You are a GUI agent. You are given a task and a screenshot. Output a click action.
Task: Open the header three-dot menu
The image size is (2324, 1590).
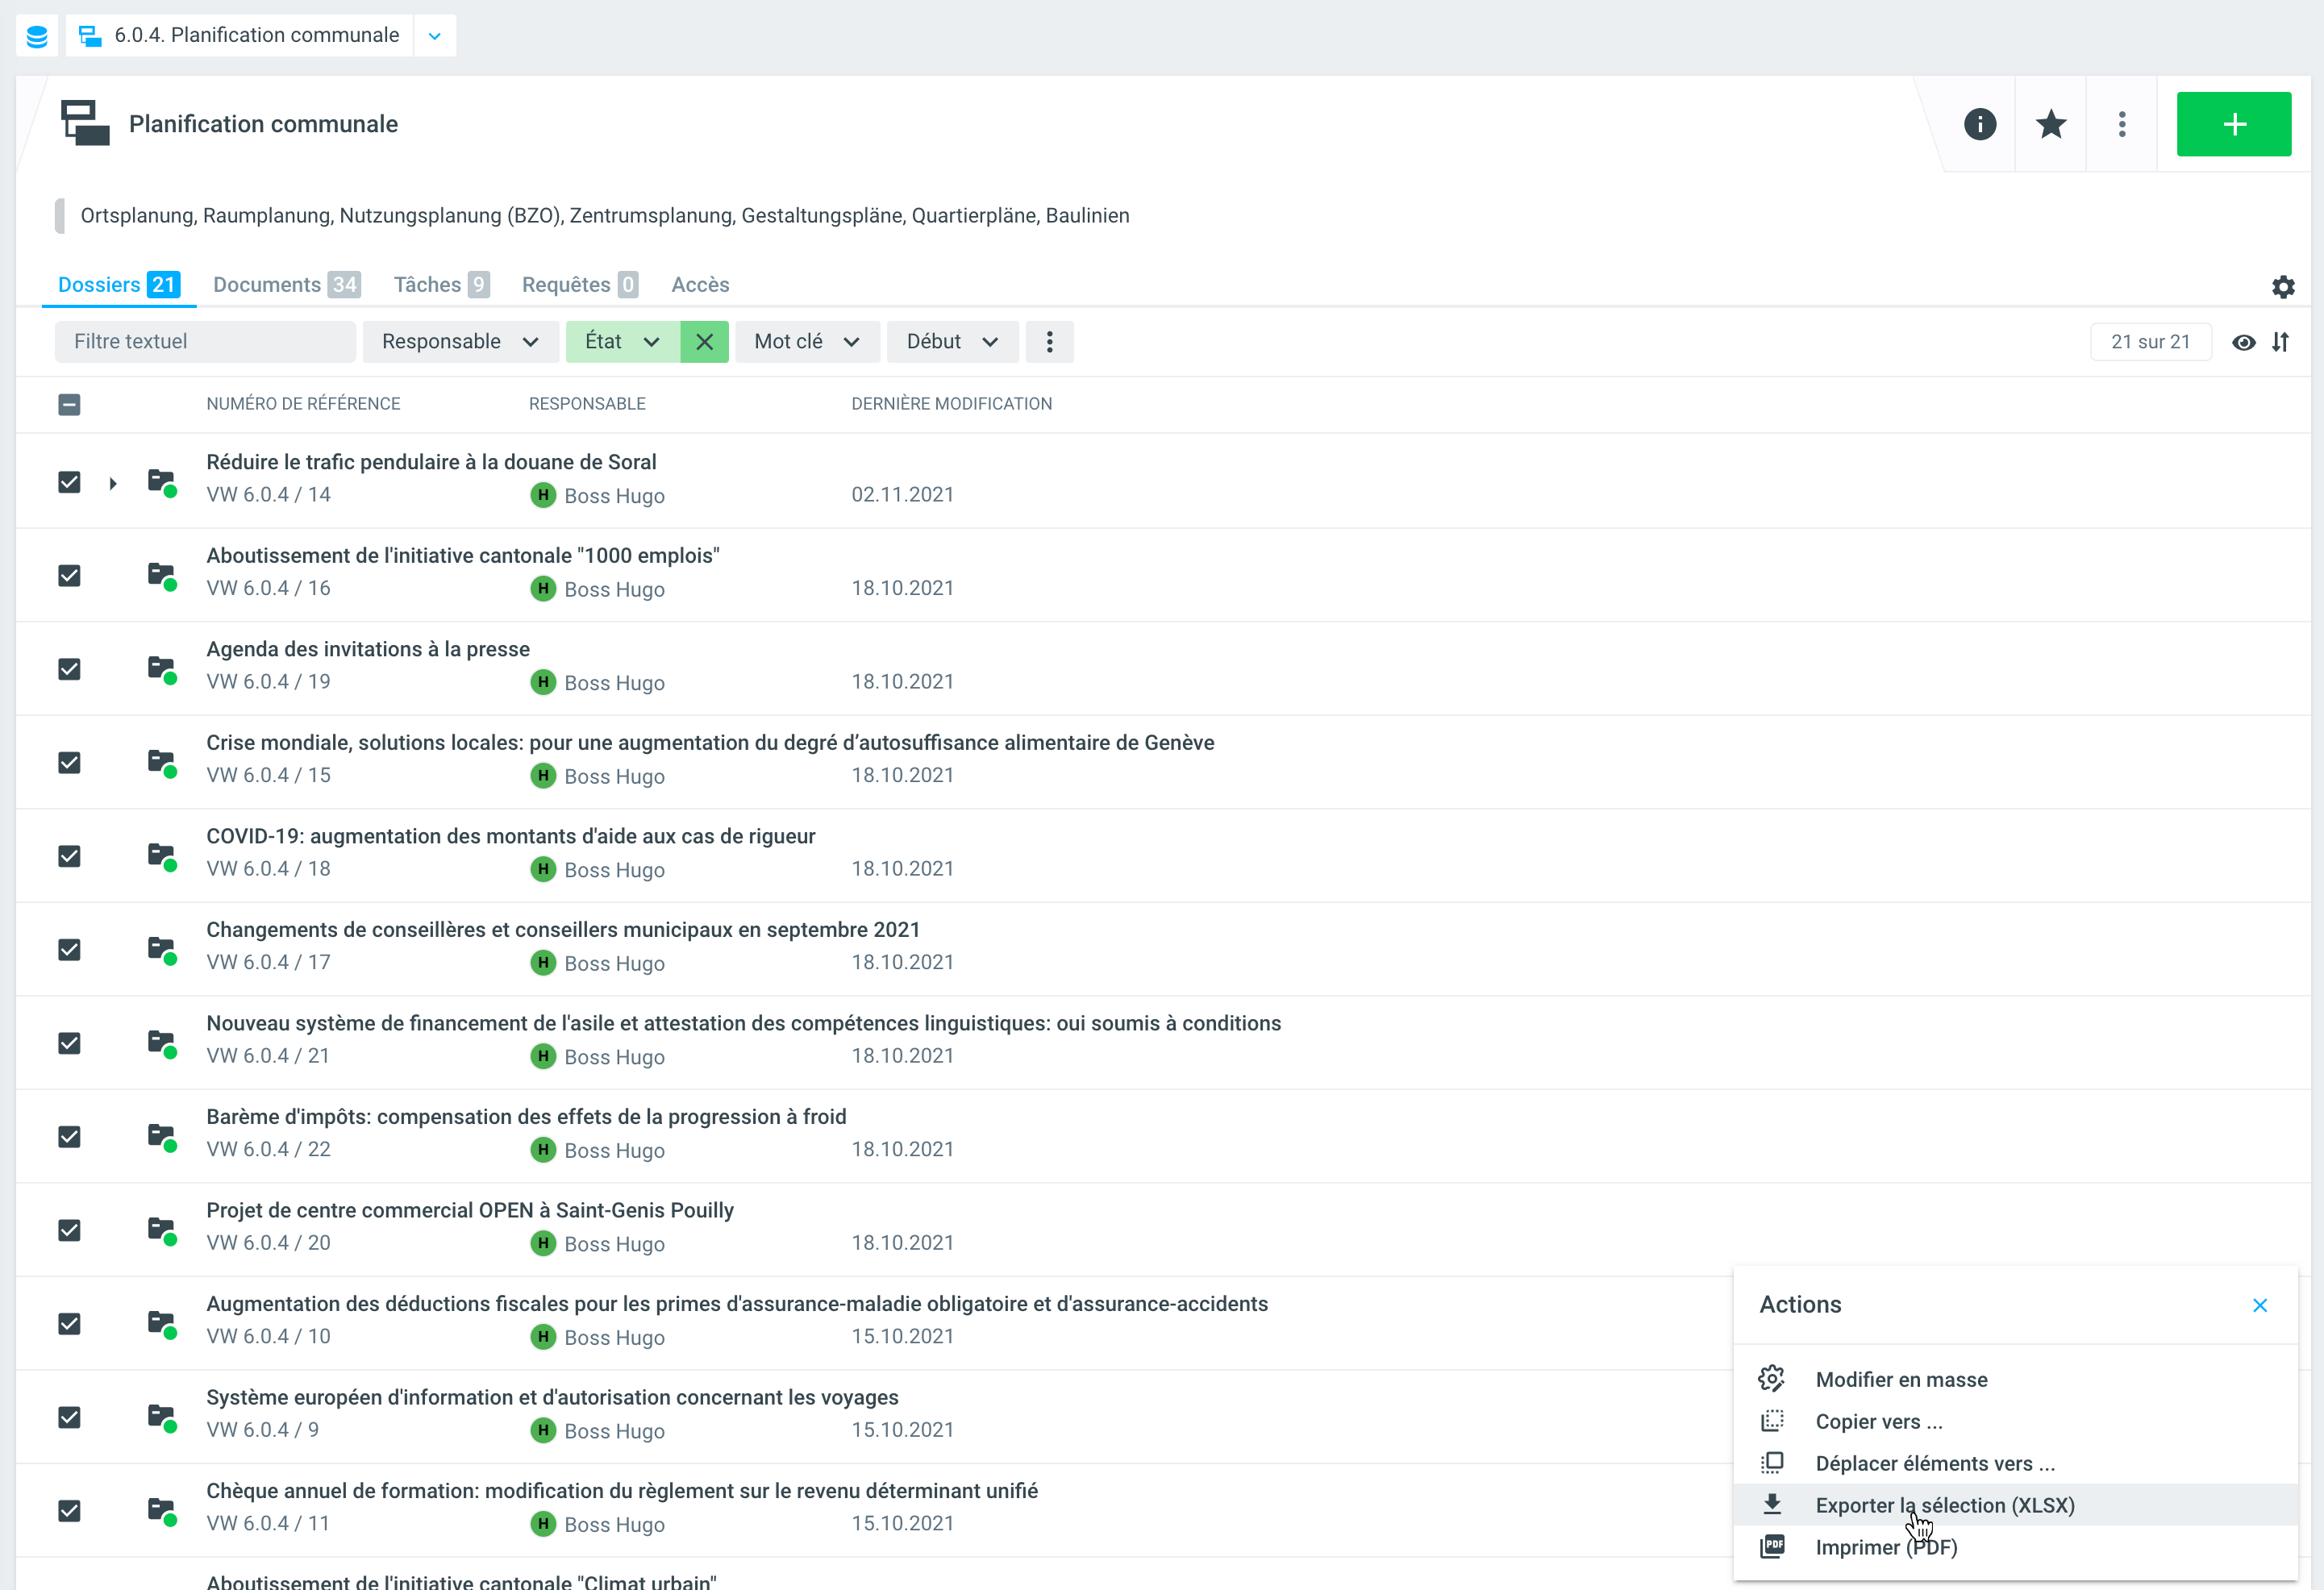pyautogui.click(x=2121, y=124)
